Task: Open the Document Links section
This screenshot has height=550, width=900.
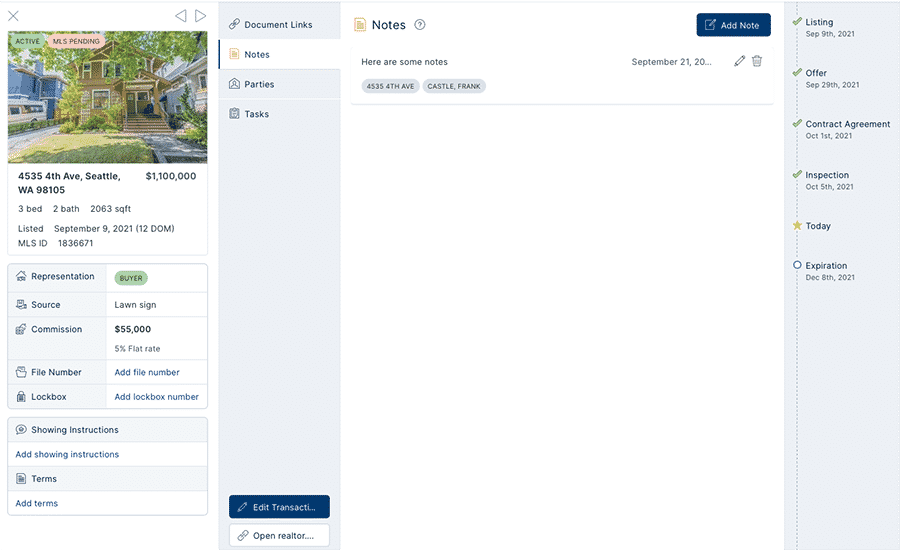Action: [280, 25]
